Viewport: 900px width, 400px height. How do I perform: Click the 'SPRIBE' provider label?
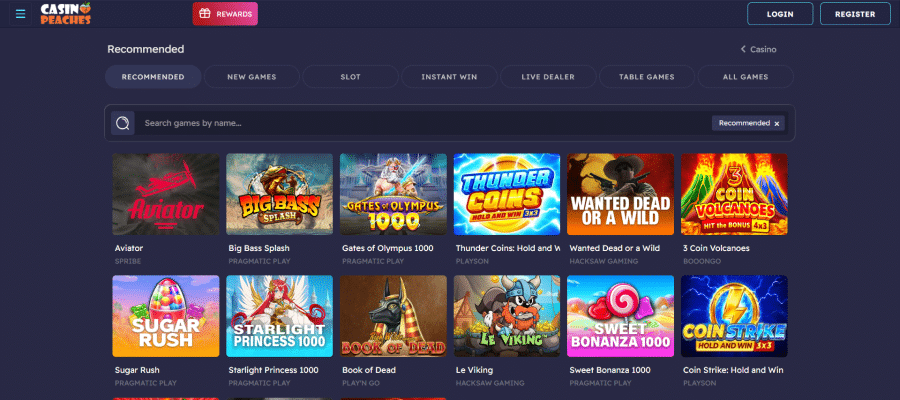[127, 262]
